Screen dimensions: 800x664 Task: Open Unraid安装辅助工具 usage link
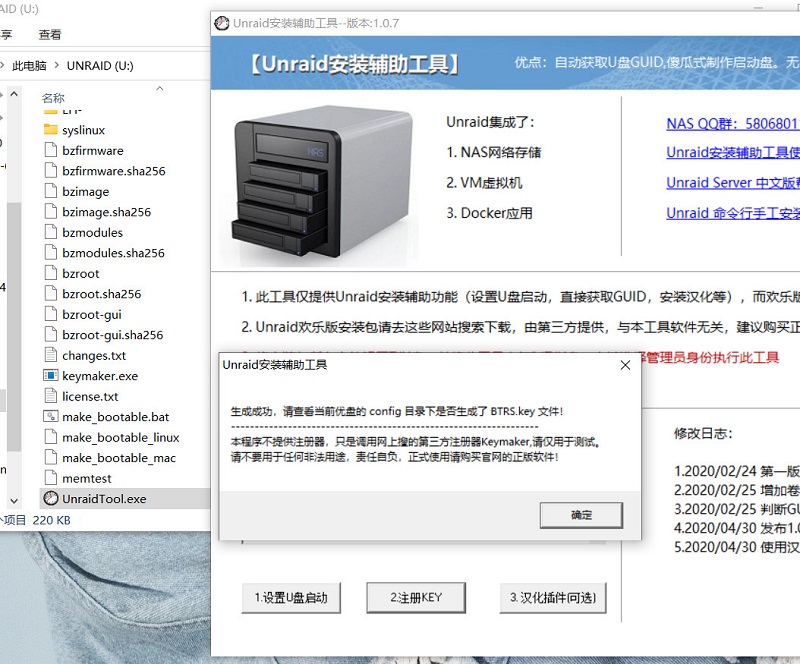(733, 152)
